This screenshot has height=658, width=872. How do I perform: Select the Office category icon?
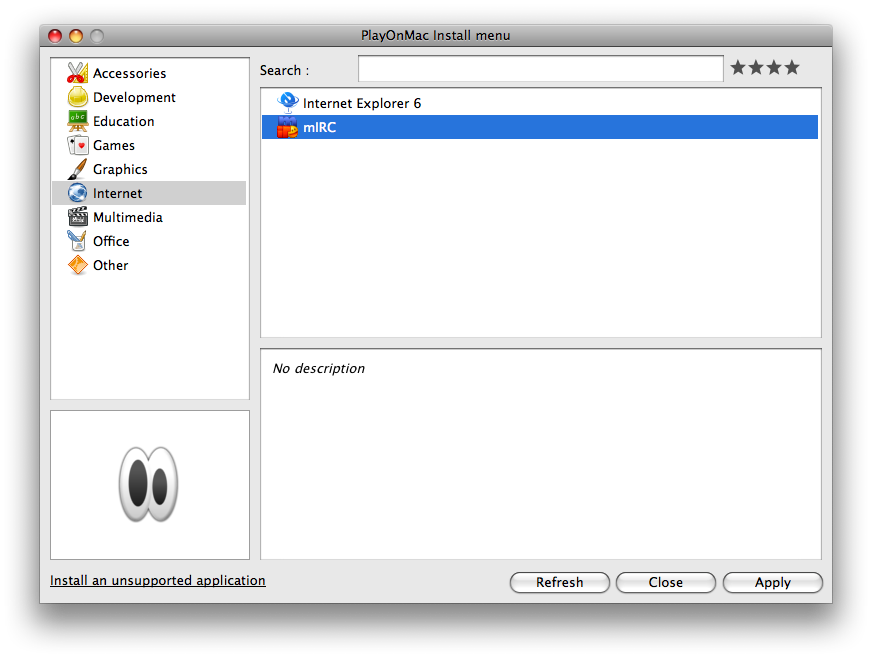(x=77, y=241)
